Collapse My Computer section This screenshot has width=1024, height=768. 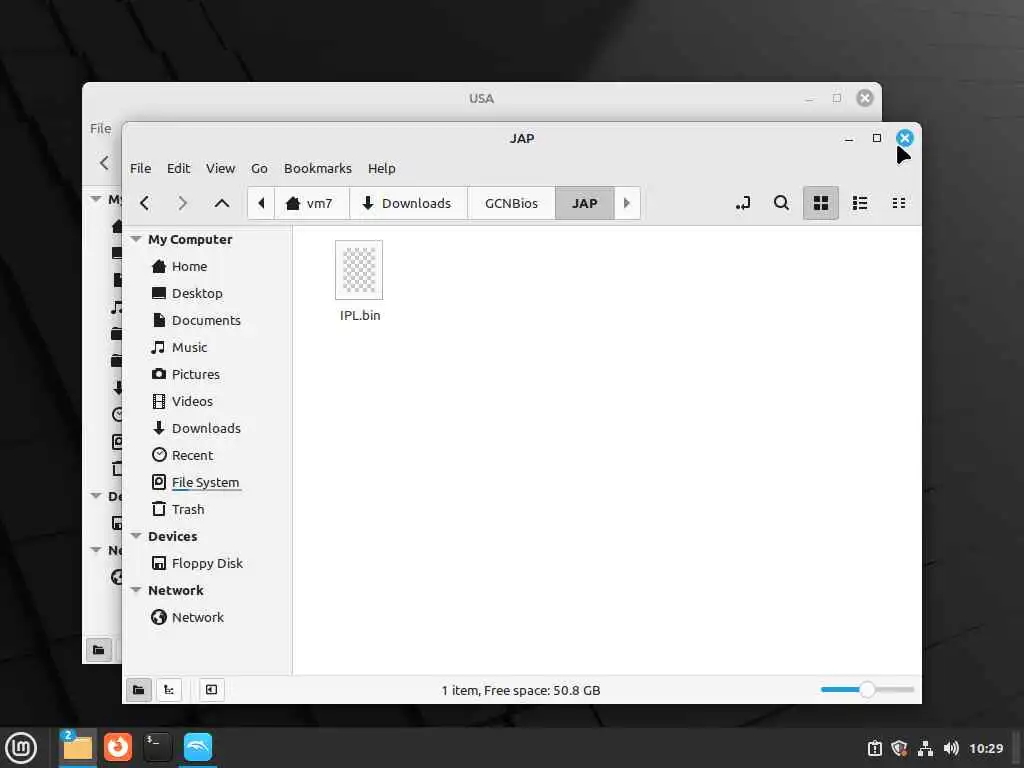[136, 239]
